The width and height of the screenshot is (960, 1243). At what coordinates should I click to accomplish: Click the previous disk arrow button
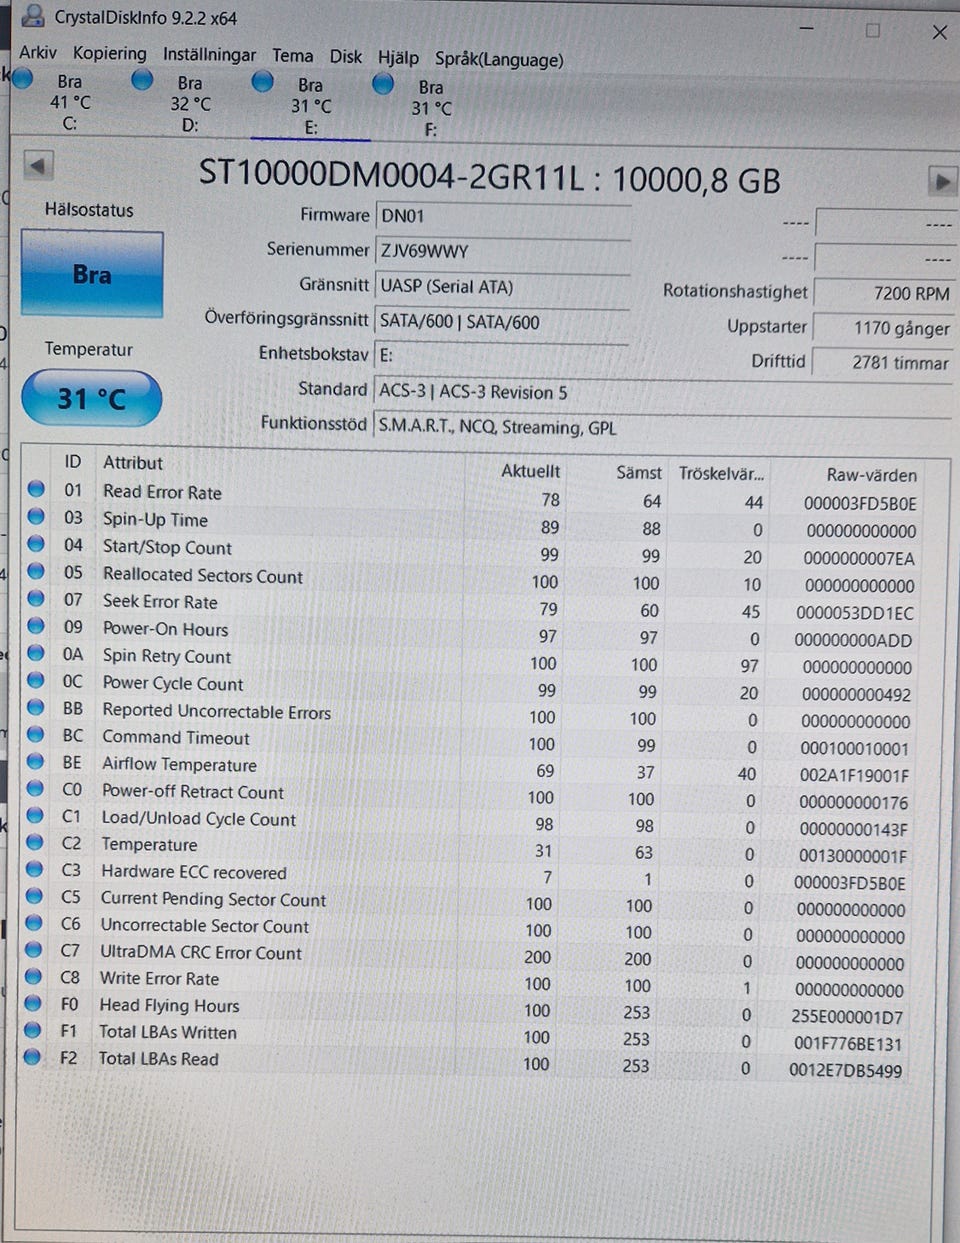(37, 166)
